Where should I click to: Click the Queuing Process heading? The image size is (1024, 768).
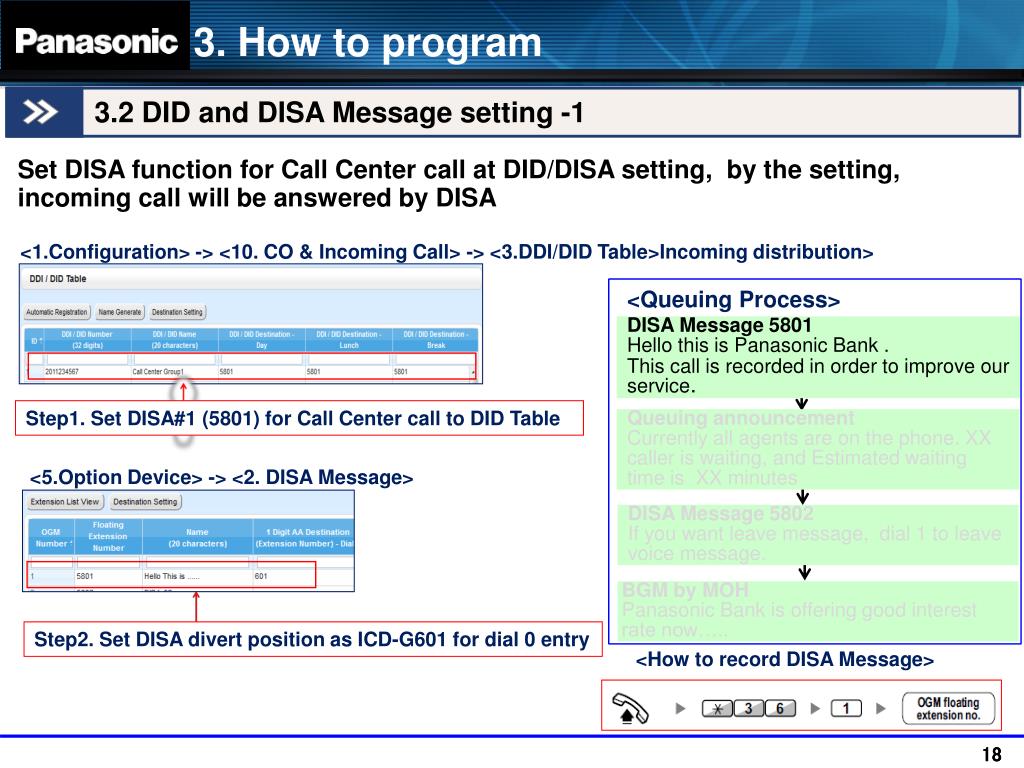[733, 299]
